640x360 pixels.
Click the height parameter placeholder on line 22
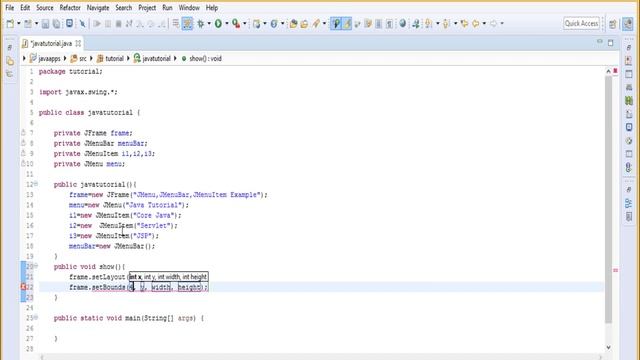click(x=189, y=287)
